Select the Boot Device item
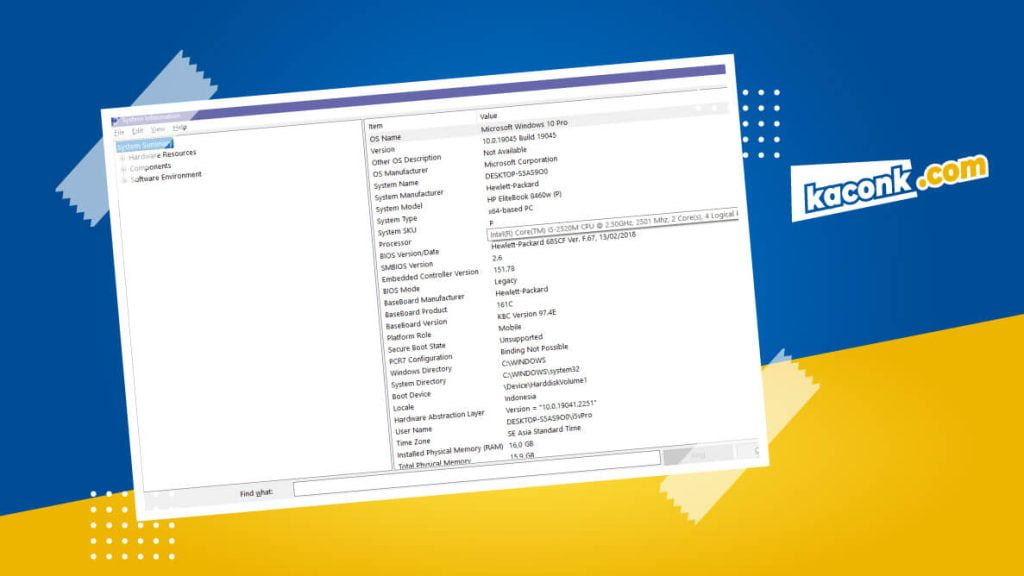This screenshot has height=576, width=1024. tap(411, 395)
